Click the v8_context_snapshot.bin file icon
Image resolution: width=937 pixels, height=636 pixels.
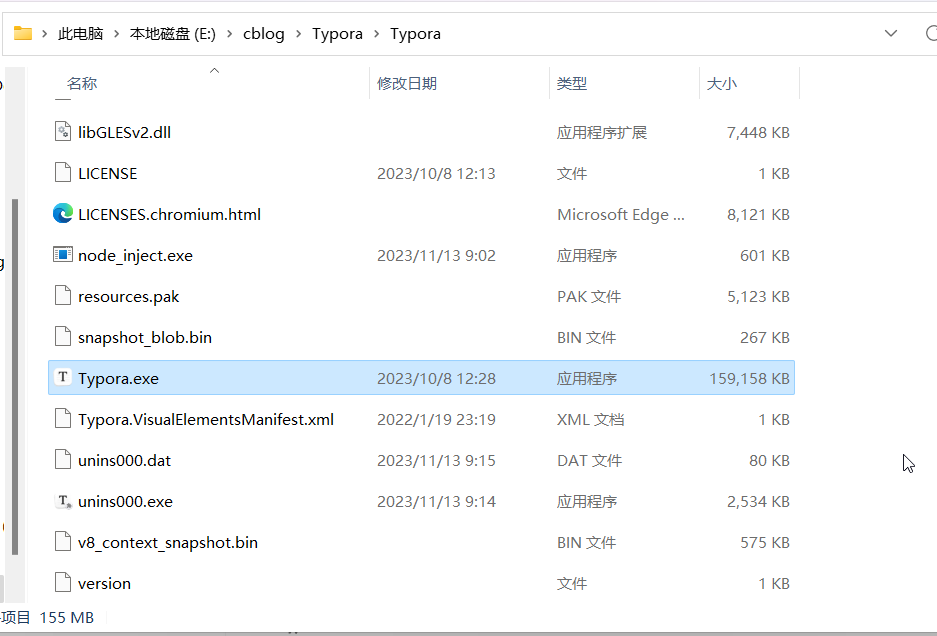[63, 542]
